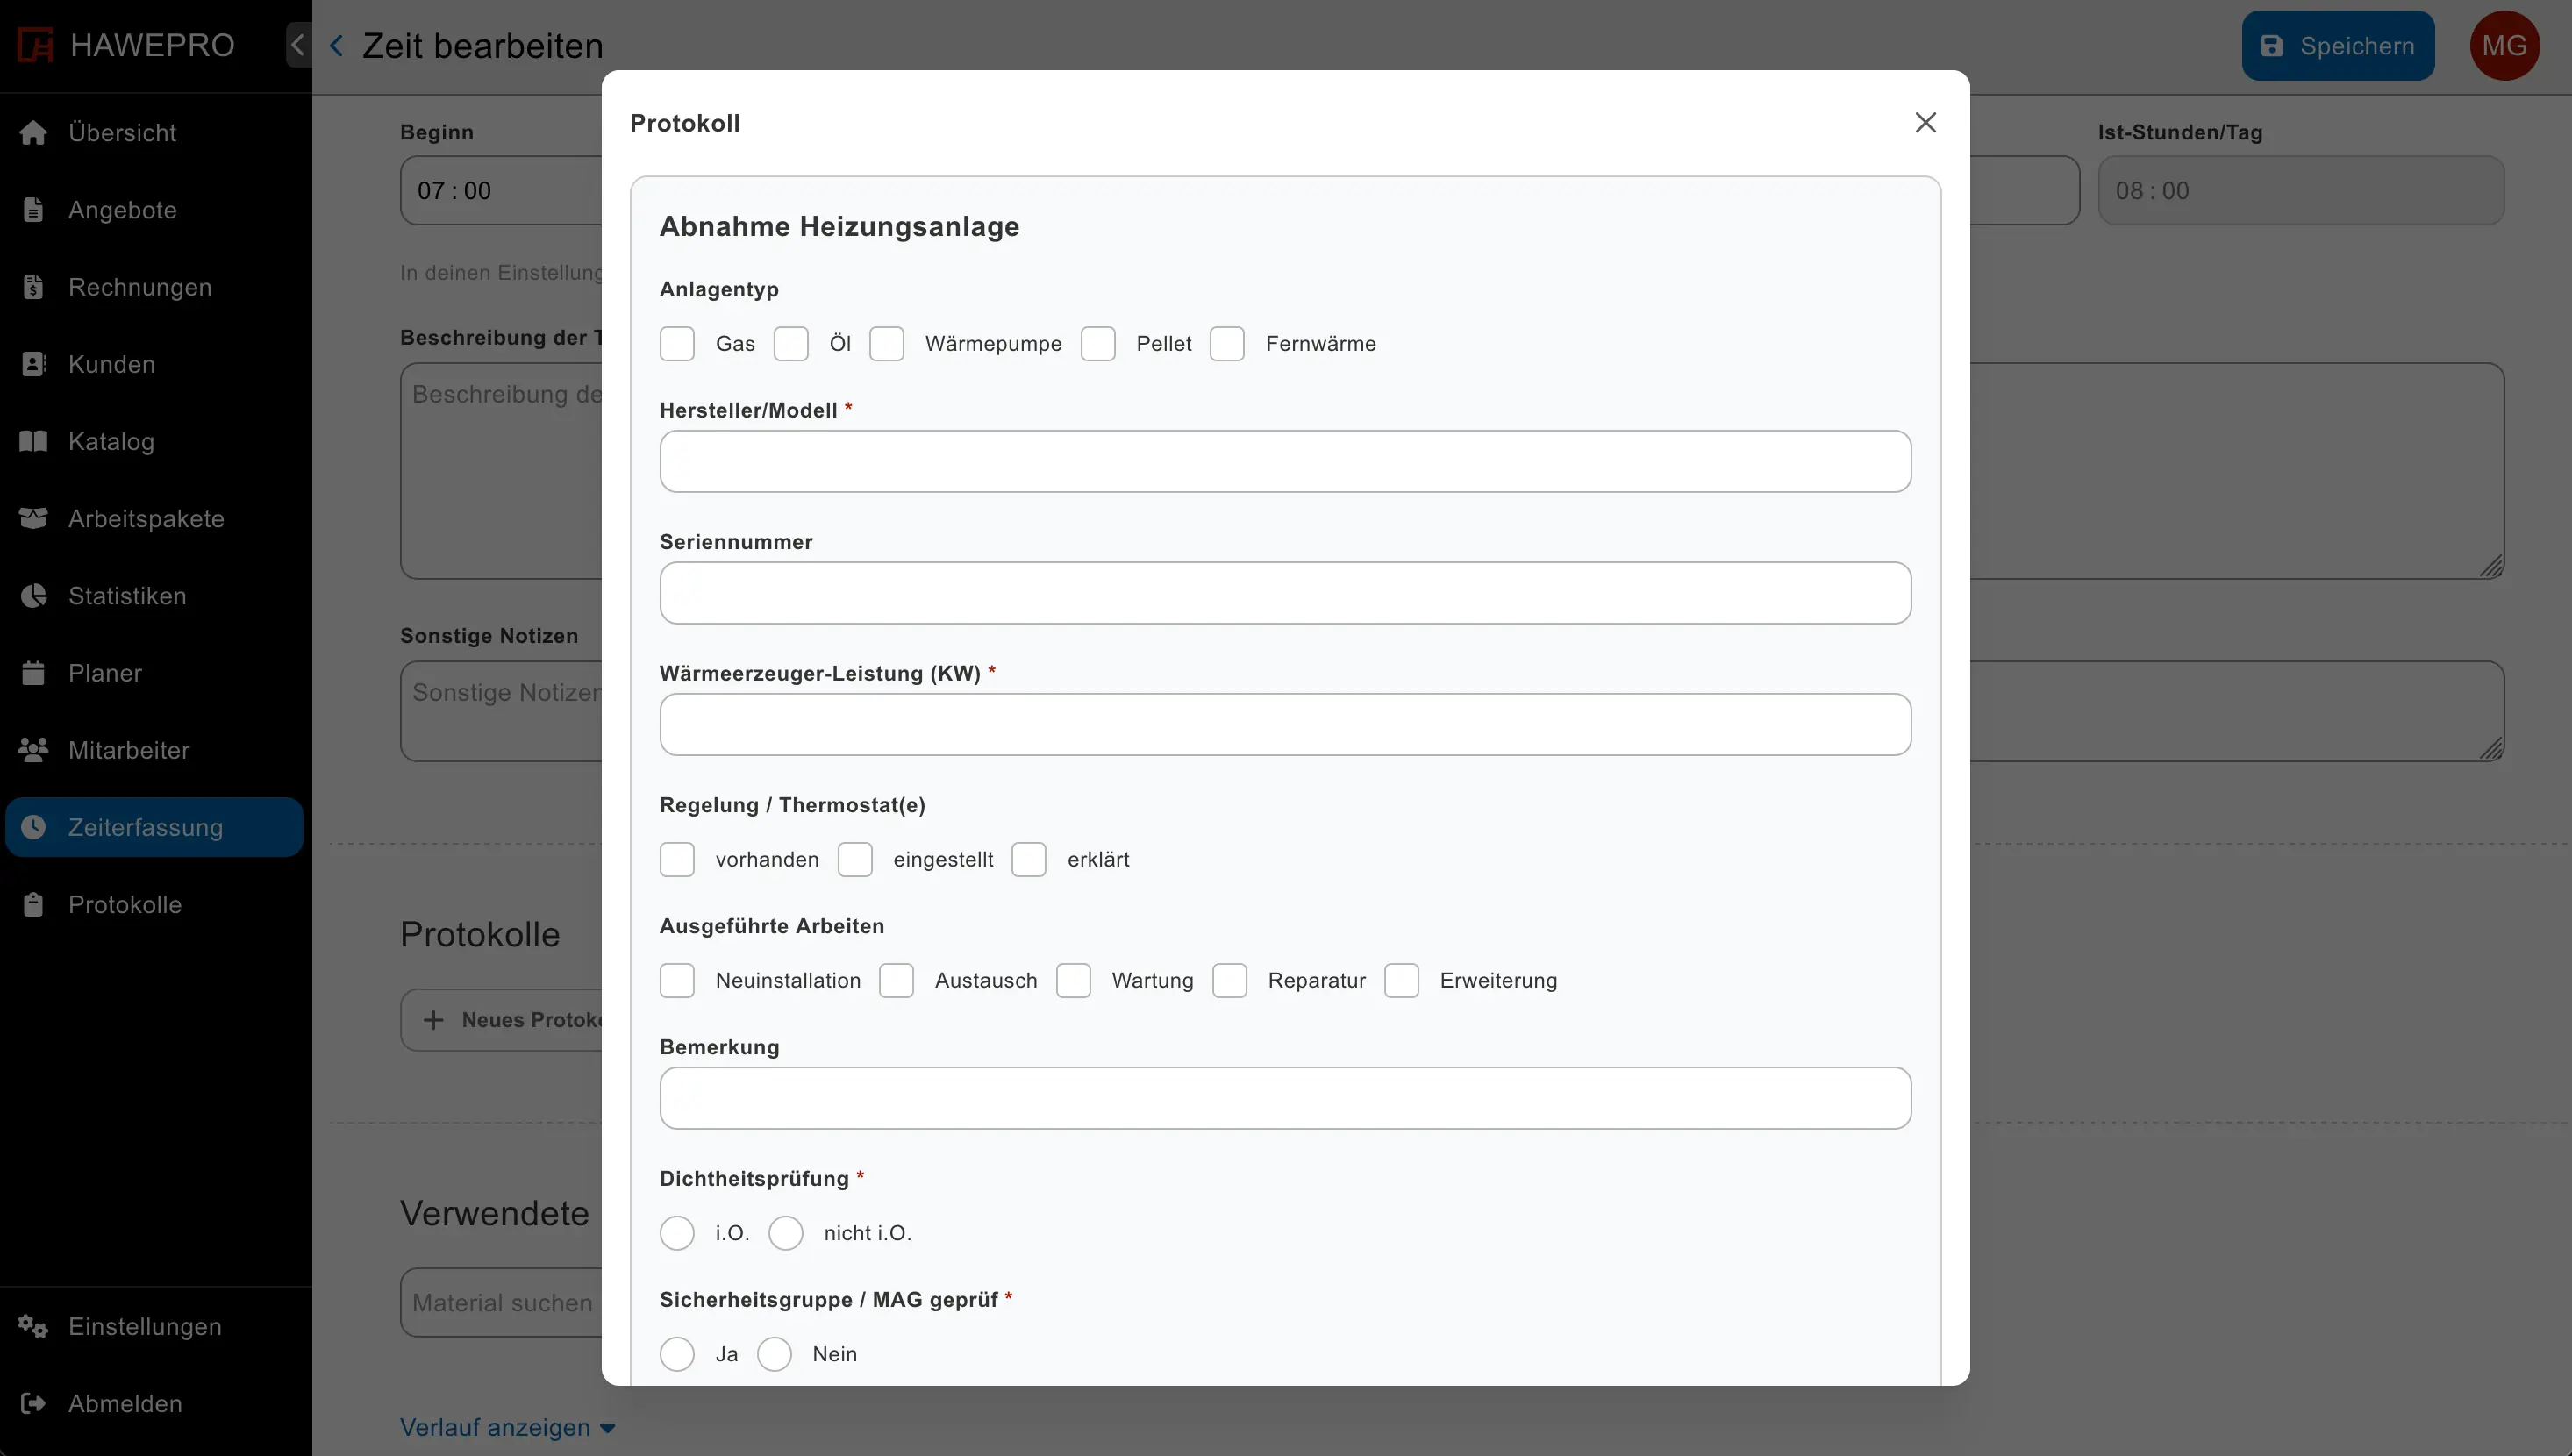Click the Kunden contact icon
Image resolution: width=2572 pixels, height=1456 pixels.
coord(33,364)
